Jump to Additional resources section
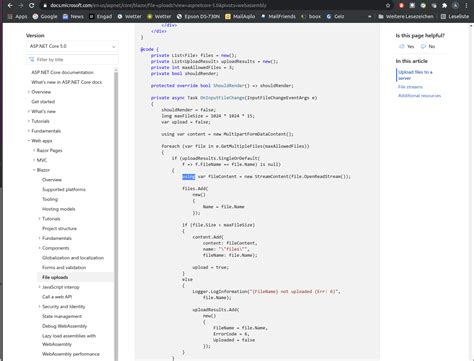This screenshot has width=474, height=361. (x=419, y=96)
